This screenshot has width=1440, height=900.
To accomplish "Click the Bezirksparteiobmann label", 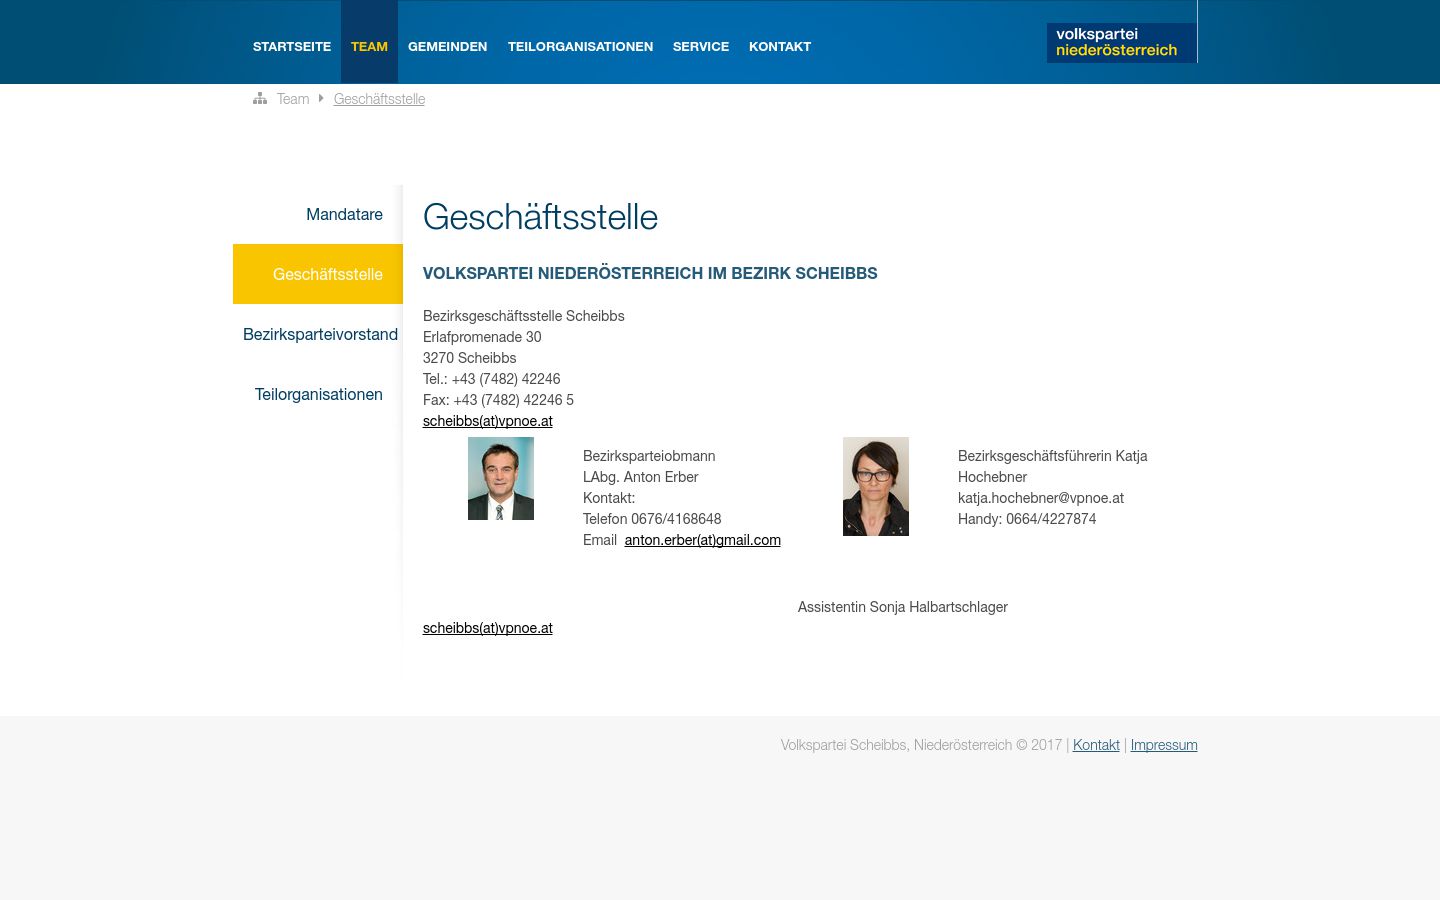I will [649, 456].
